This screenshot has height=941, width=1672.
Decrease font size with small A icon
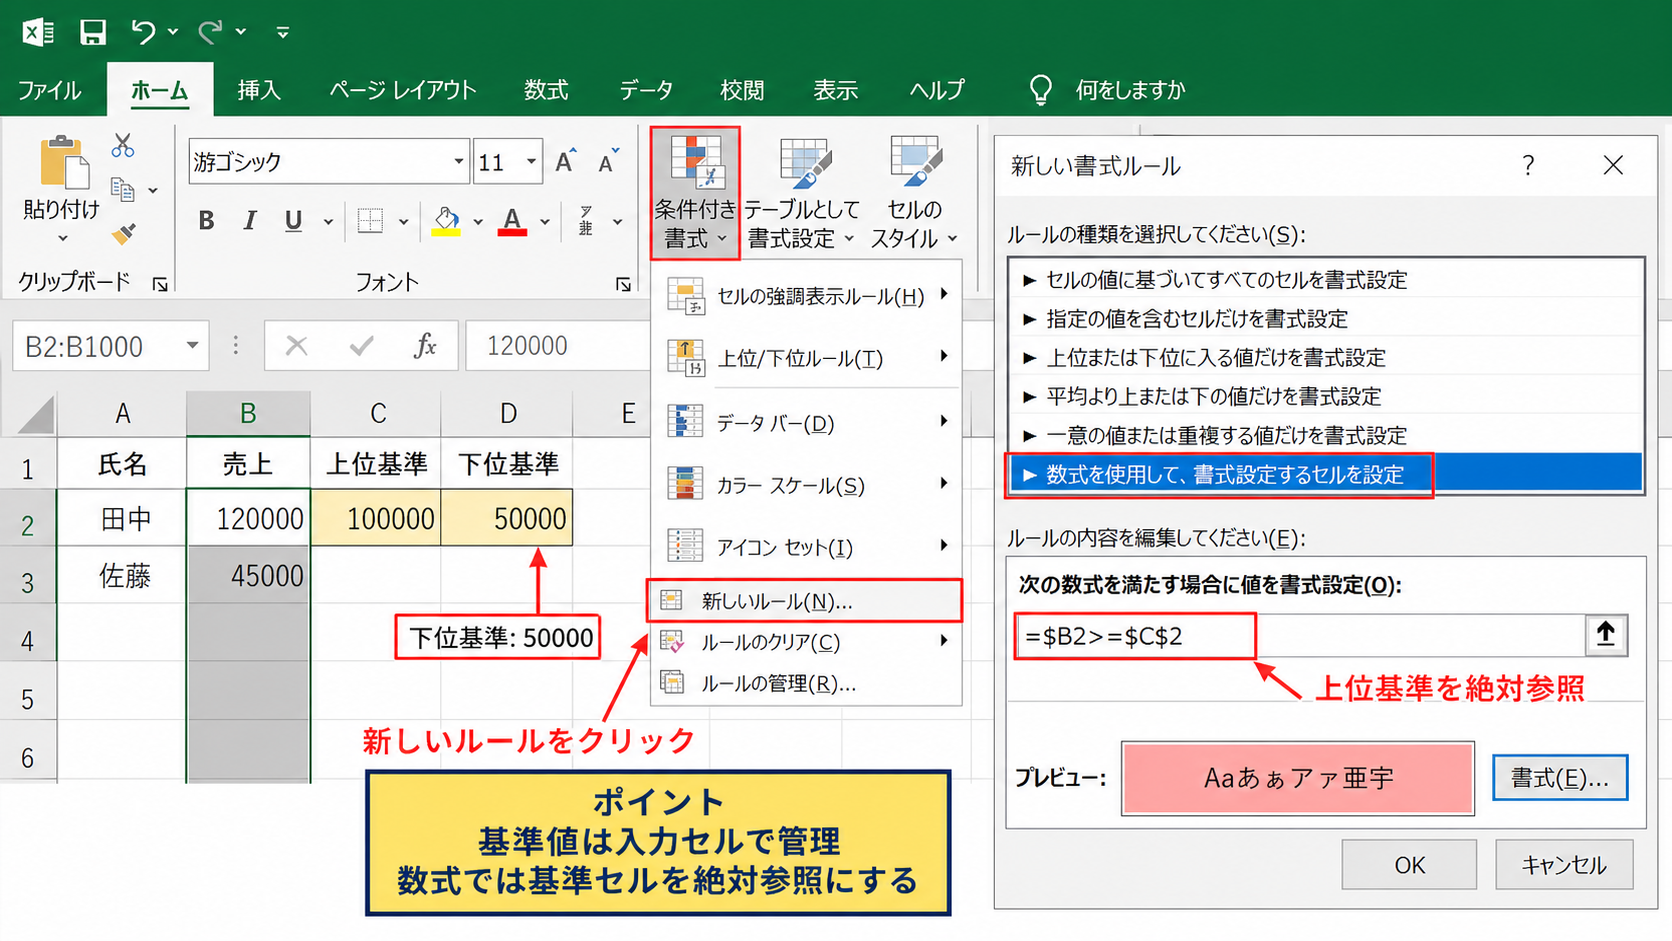click(608, 161)
